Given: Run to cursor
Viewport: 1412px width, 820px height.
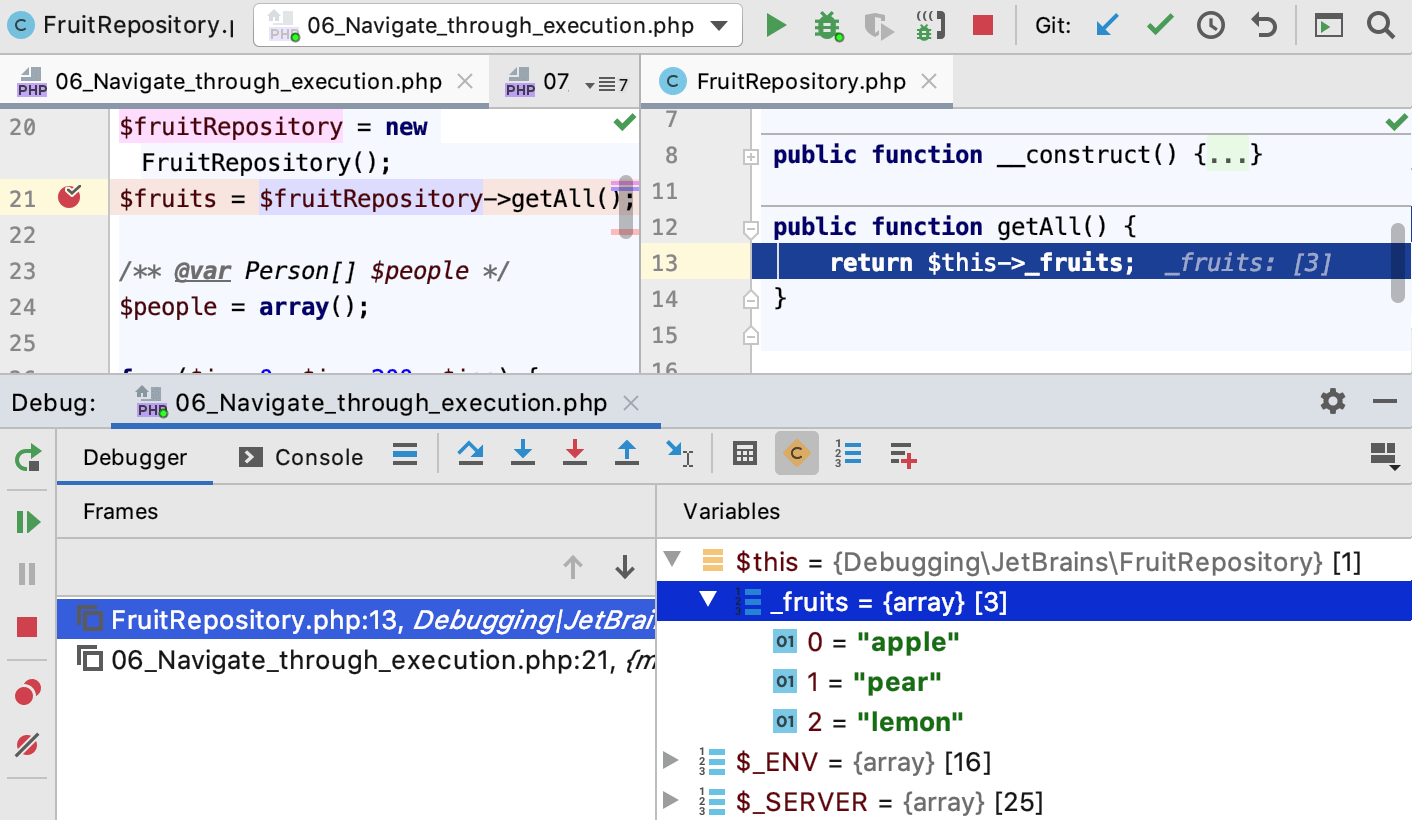Looking at the screenshot, I should click(680, 454).
